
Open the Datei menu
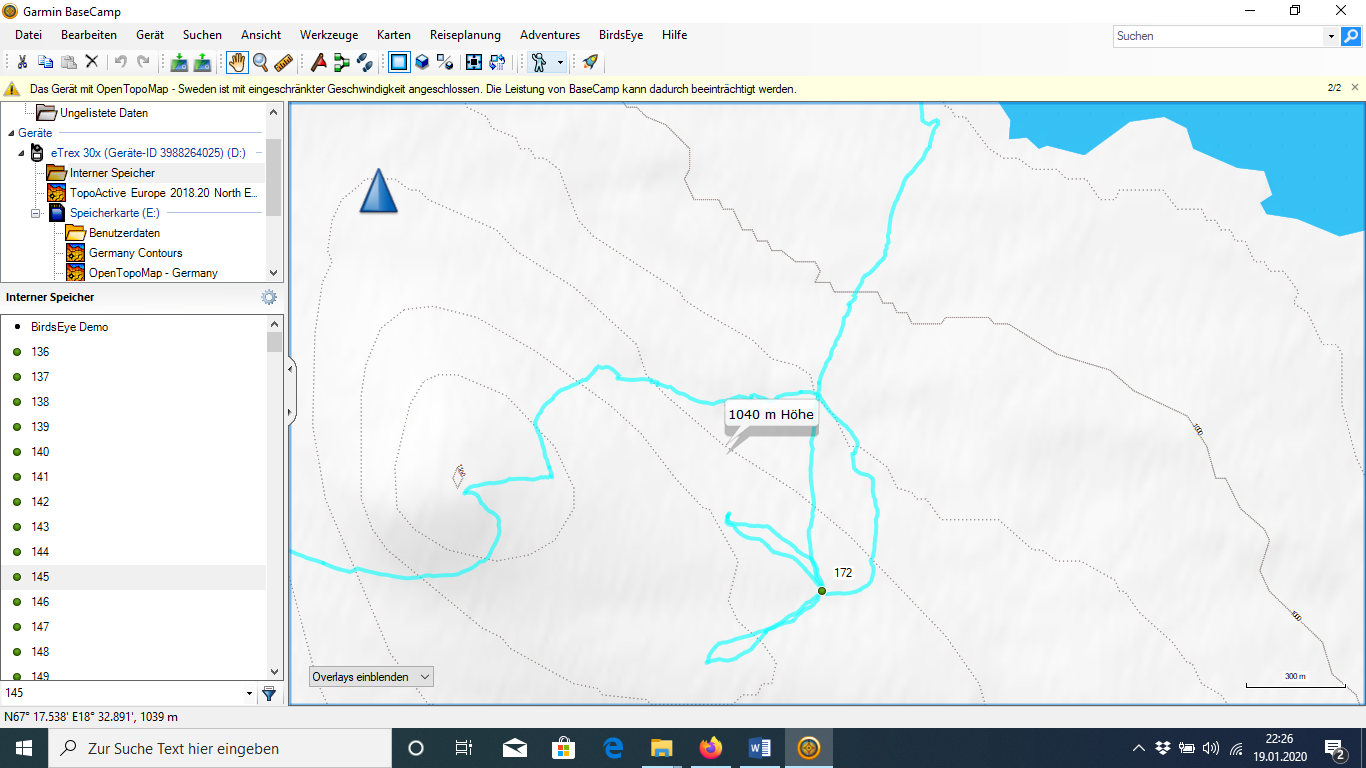coord(28,35)
